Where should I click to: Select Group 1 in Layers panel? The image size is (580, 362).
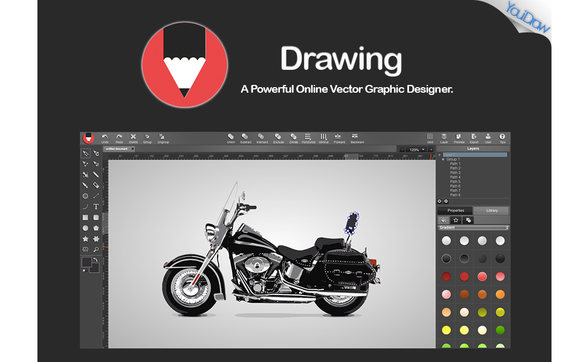coord(453,159)
